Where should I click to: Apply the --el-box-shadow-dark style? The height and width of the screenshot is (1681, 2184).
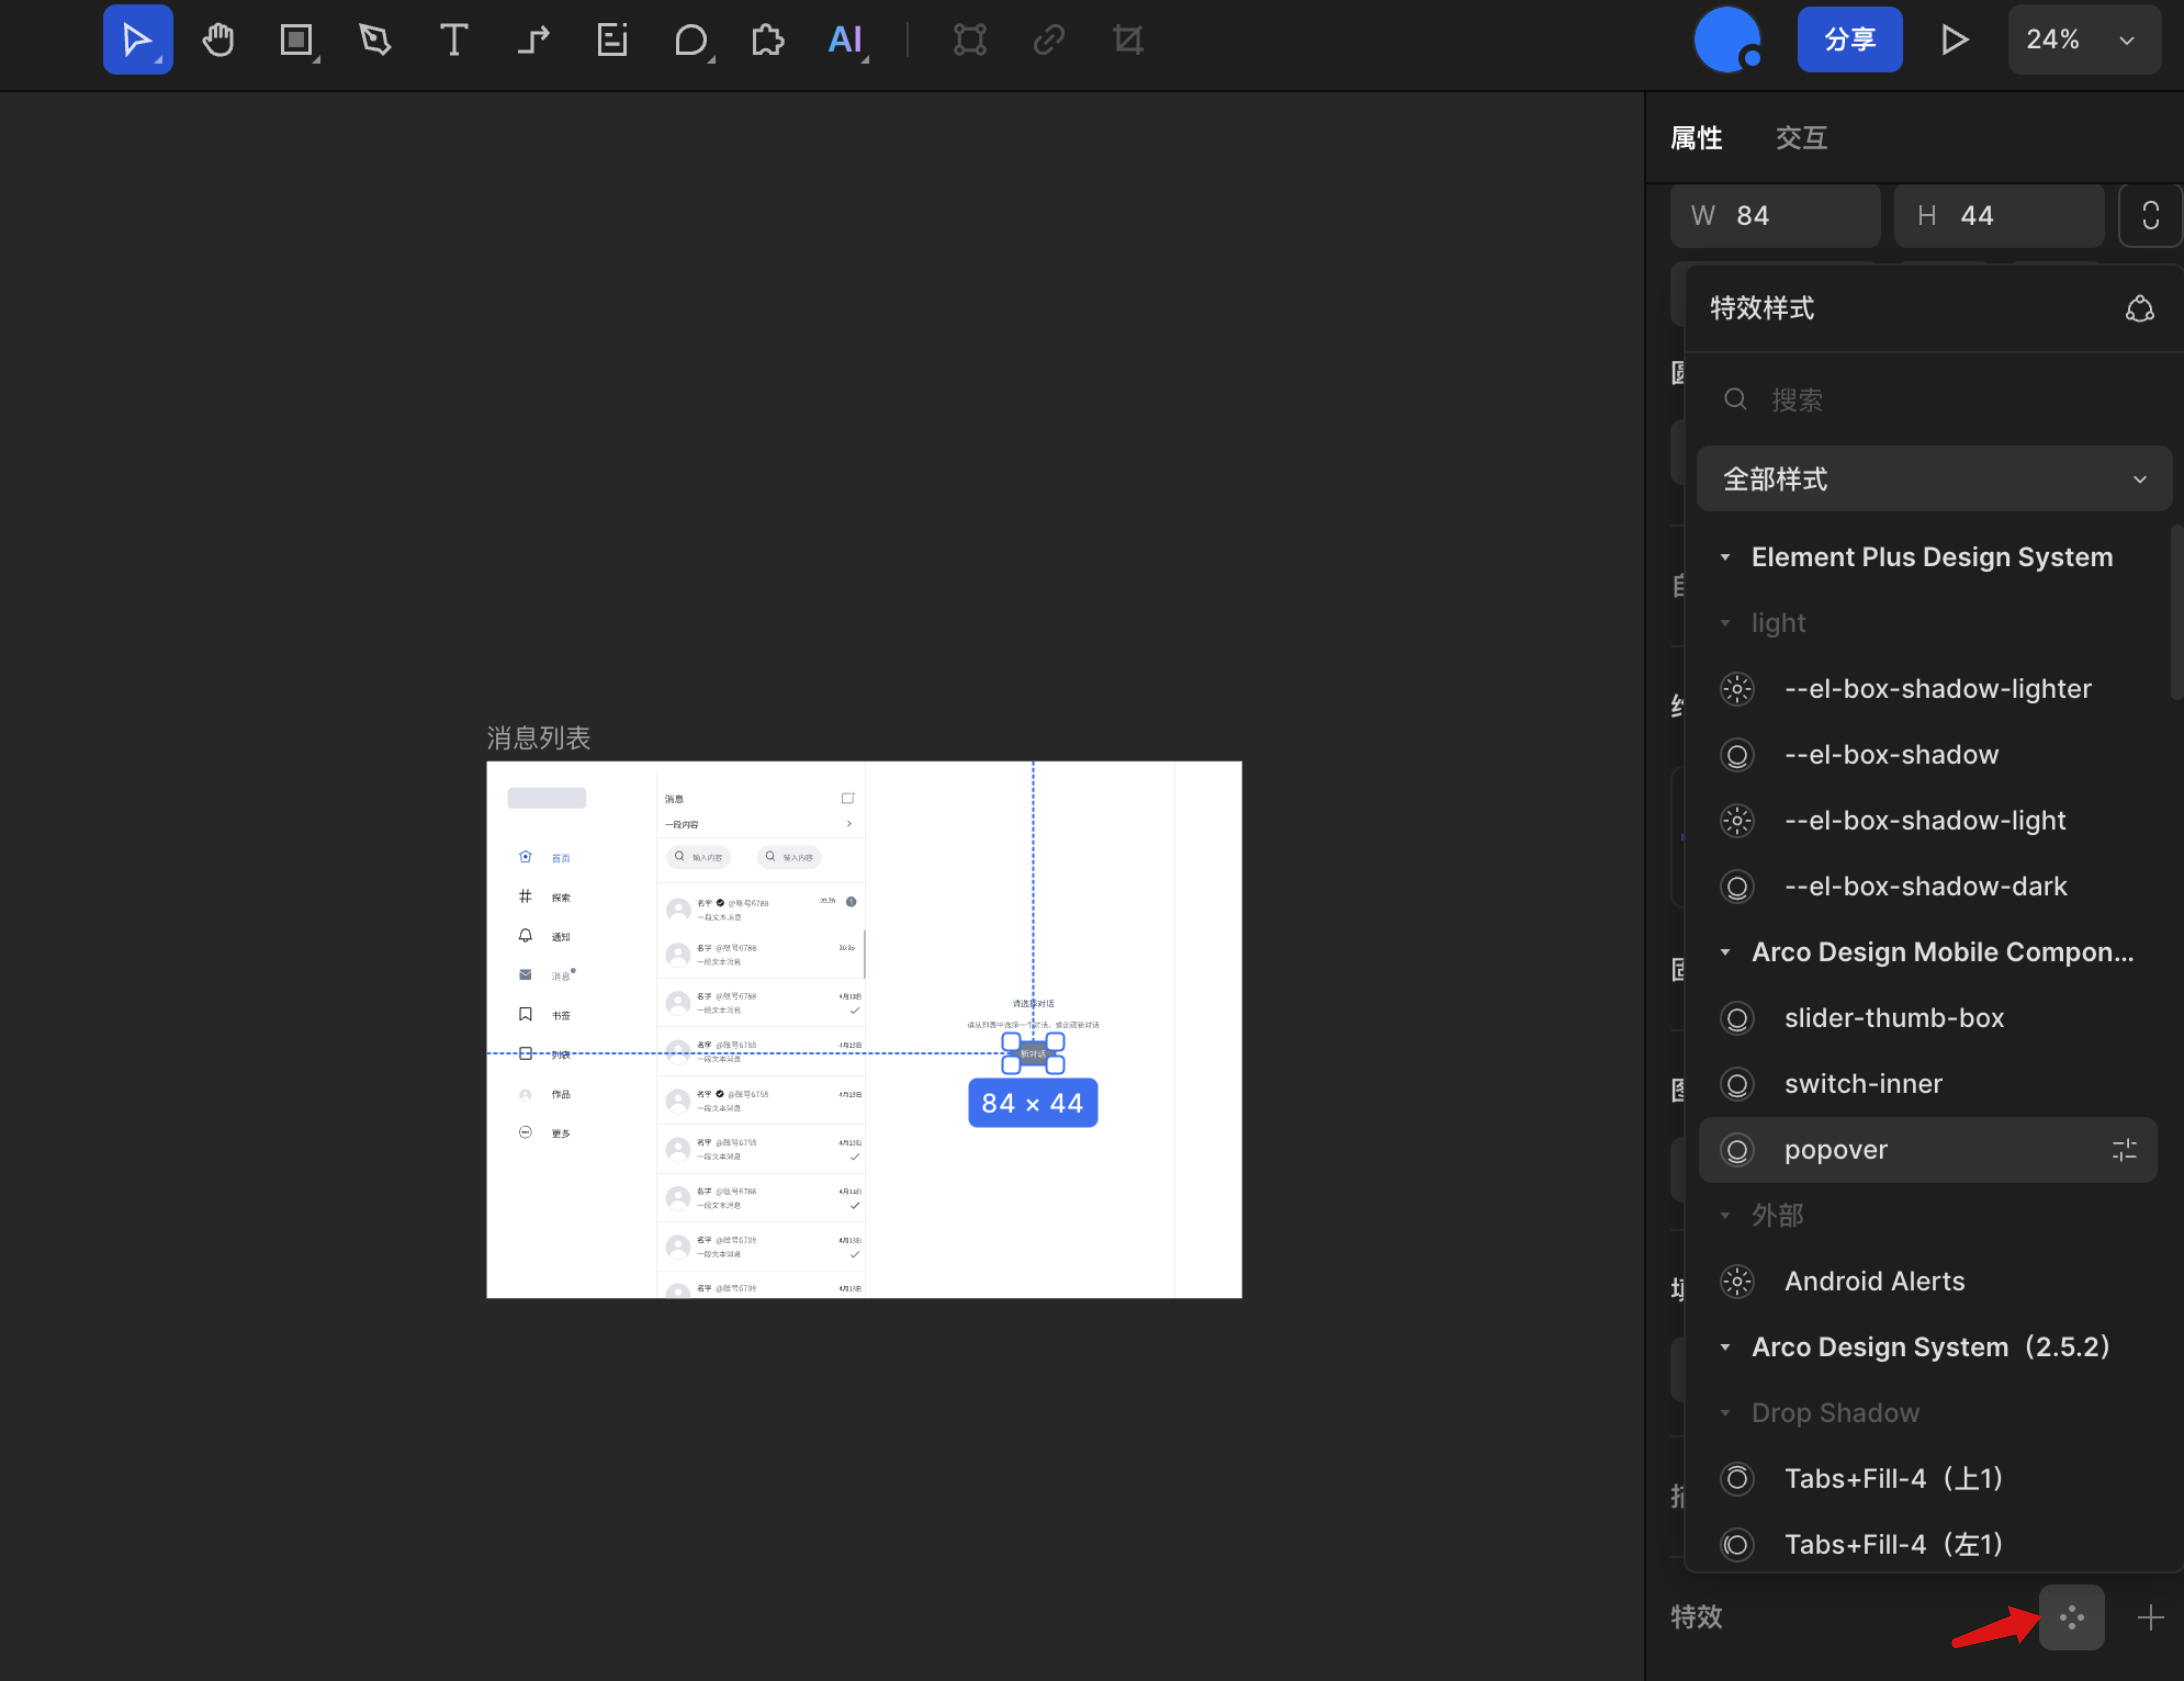click(x=1928, y=887)
